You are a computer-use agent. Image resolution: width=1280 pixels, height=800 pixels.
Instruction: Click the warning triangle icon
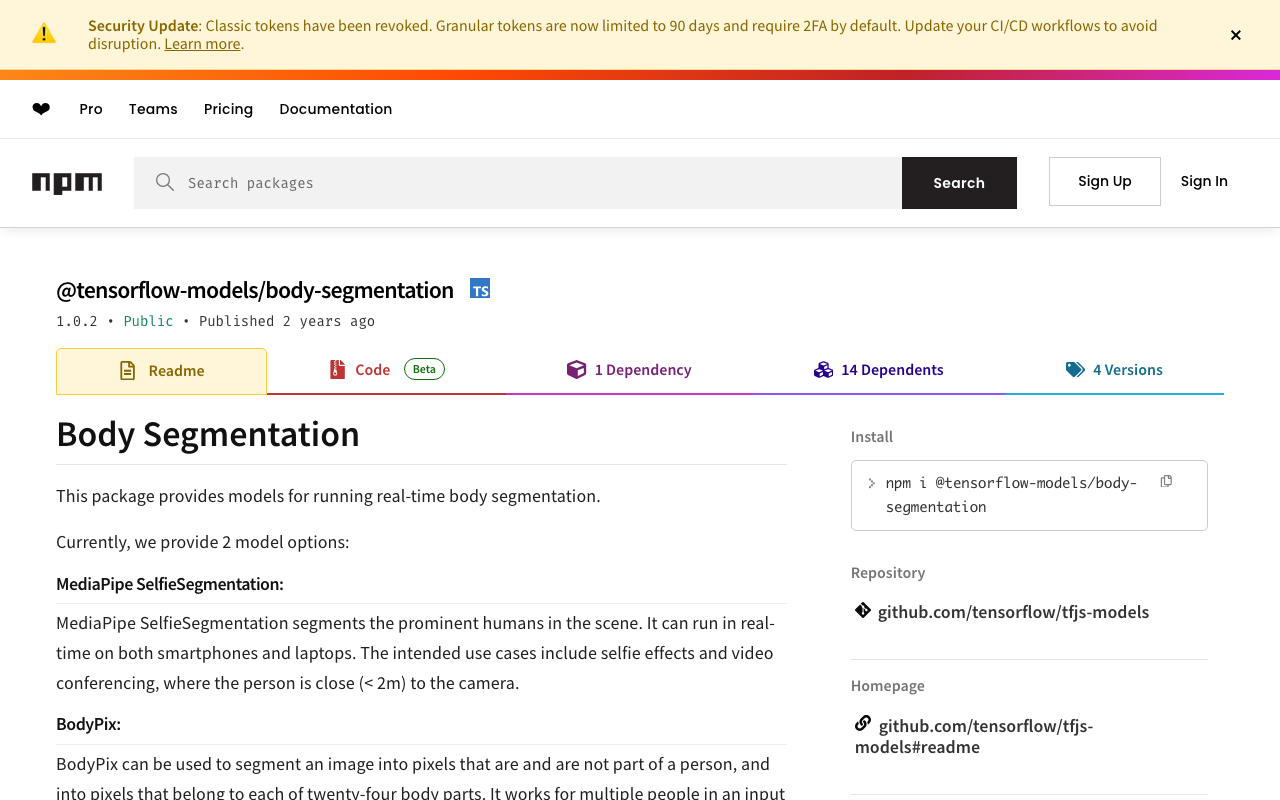pos(44,34)
